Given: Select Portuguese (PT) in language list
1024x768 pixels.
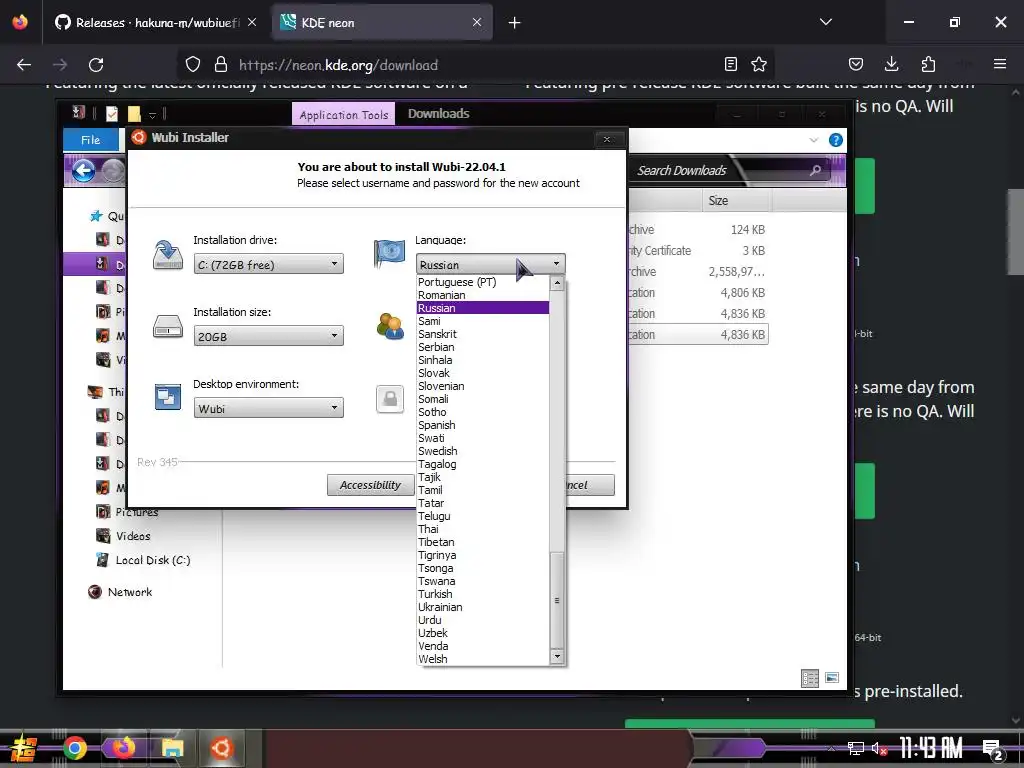Looking at the screenshot, I should pyautogui.click(x=483, y=282).
